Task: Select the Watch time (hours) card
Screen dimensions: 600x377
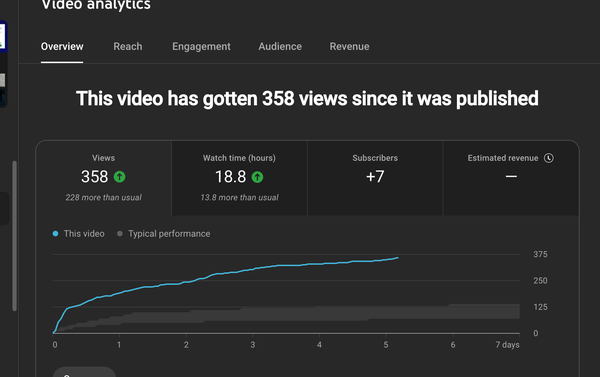Action: (239, 178)
